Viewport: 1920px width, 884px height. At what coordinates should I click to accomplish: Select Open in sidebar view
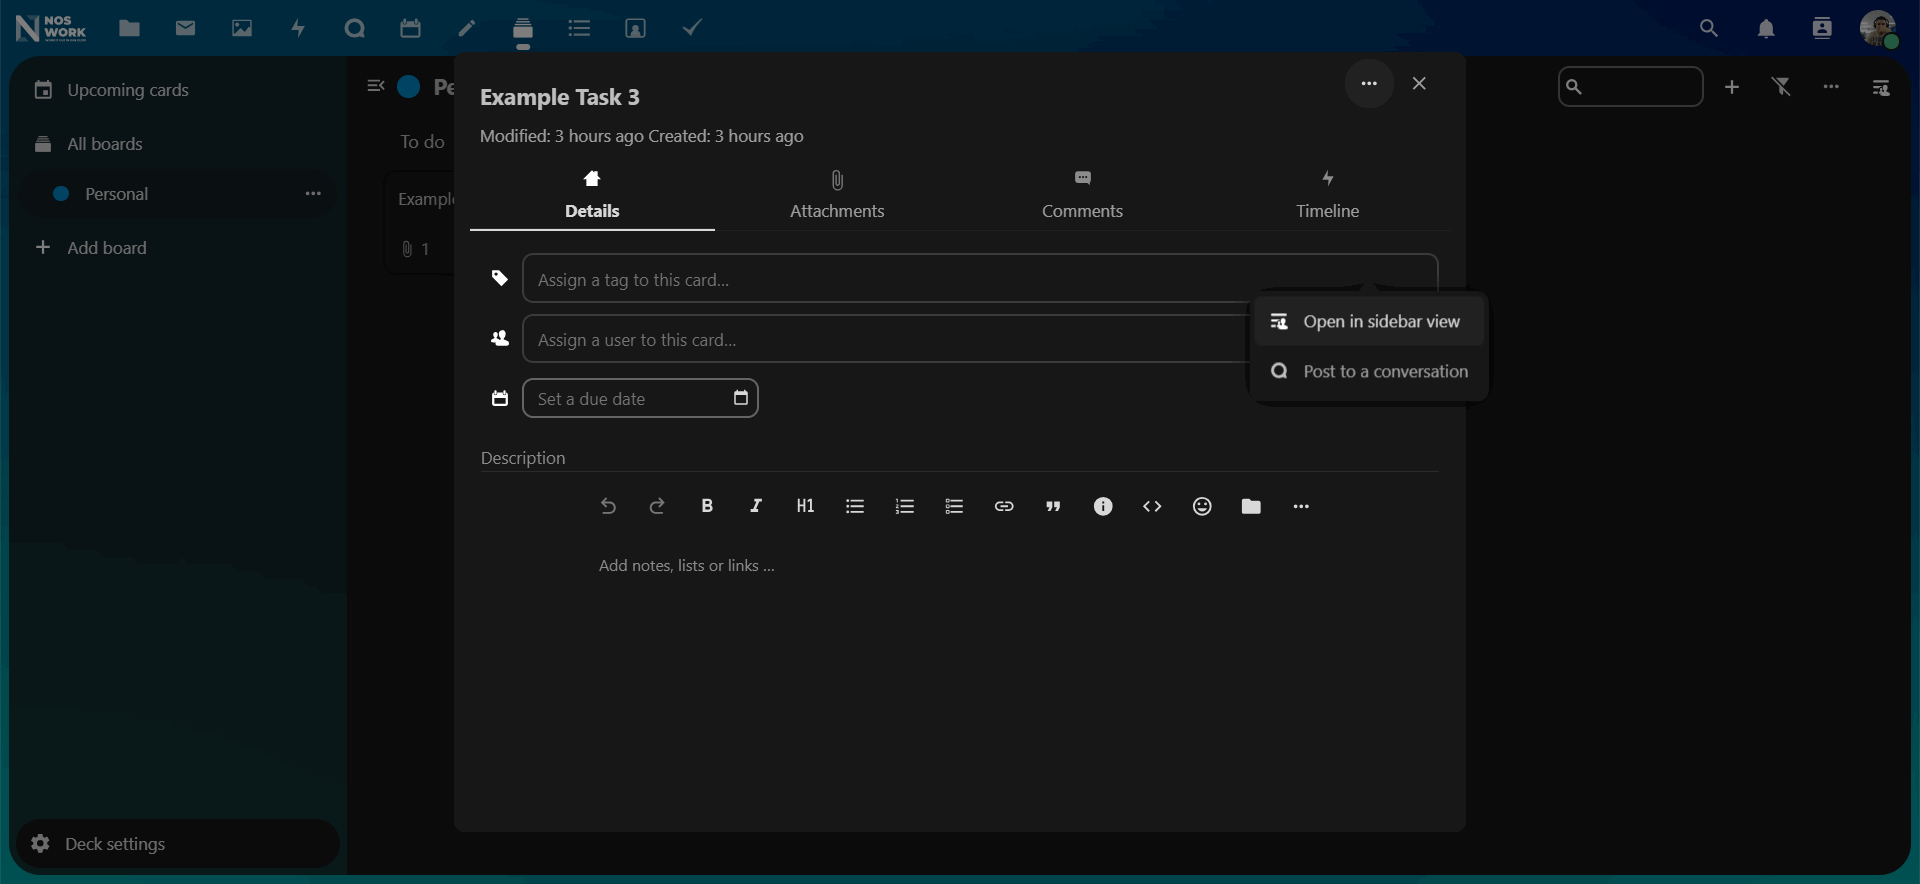[1368, 321]
